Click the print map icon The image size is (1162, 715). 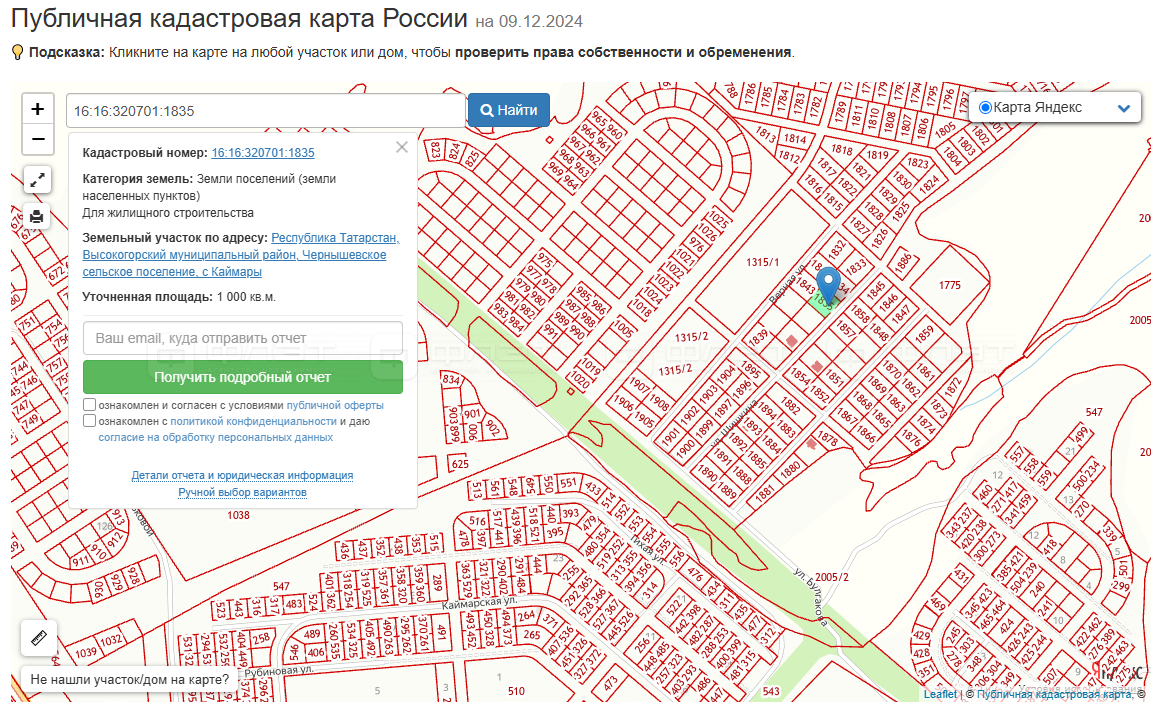(37, 216)
